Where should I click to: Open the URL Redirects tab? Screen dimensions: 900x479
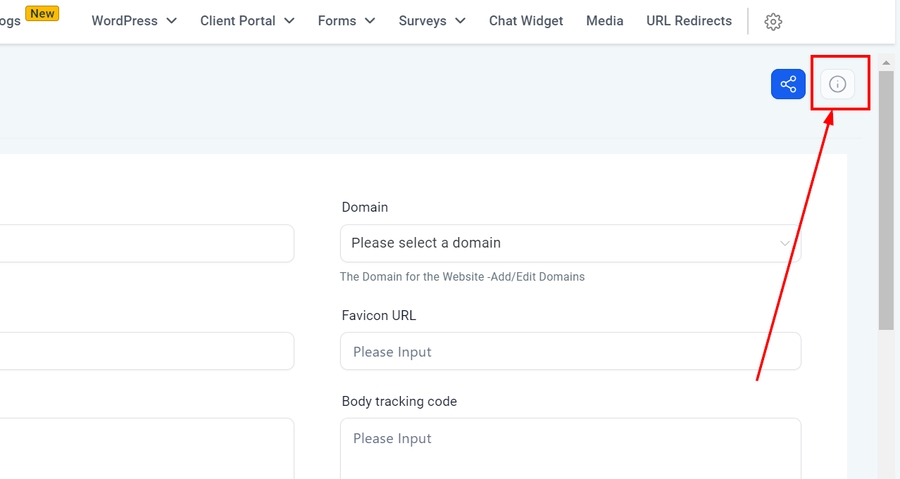(689, 21)
